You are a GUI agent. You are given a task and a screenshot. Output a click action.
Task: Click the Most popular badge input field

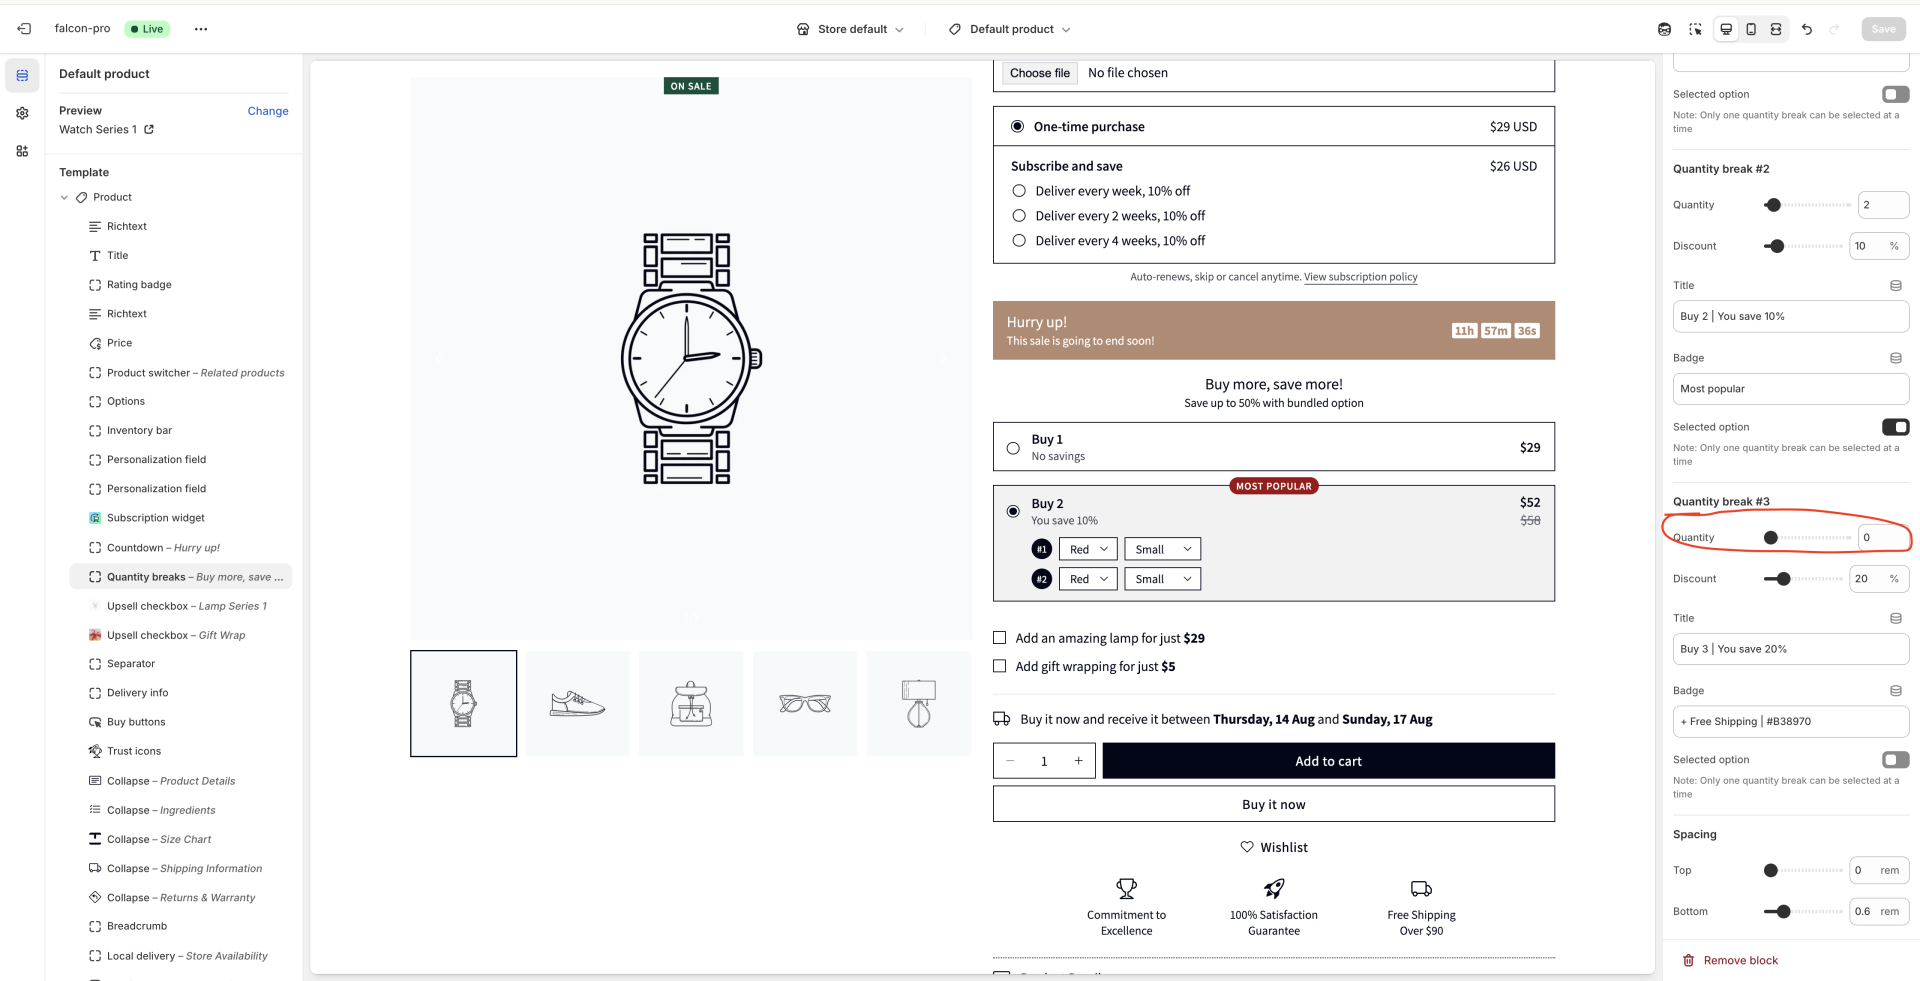pos(1790,389)
